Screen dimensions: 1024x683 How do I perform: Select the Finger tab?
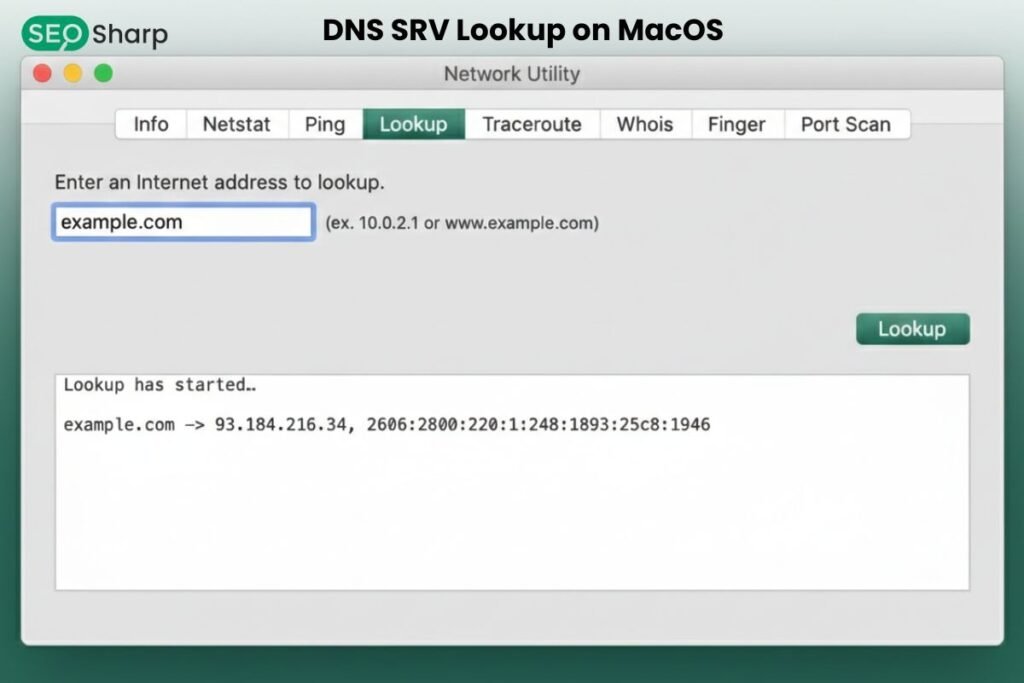[737, 124]
